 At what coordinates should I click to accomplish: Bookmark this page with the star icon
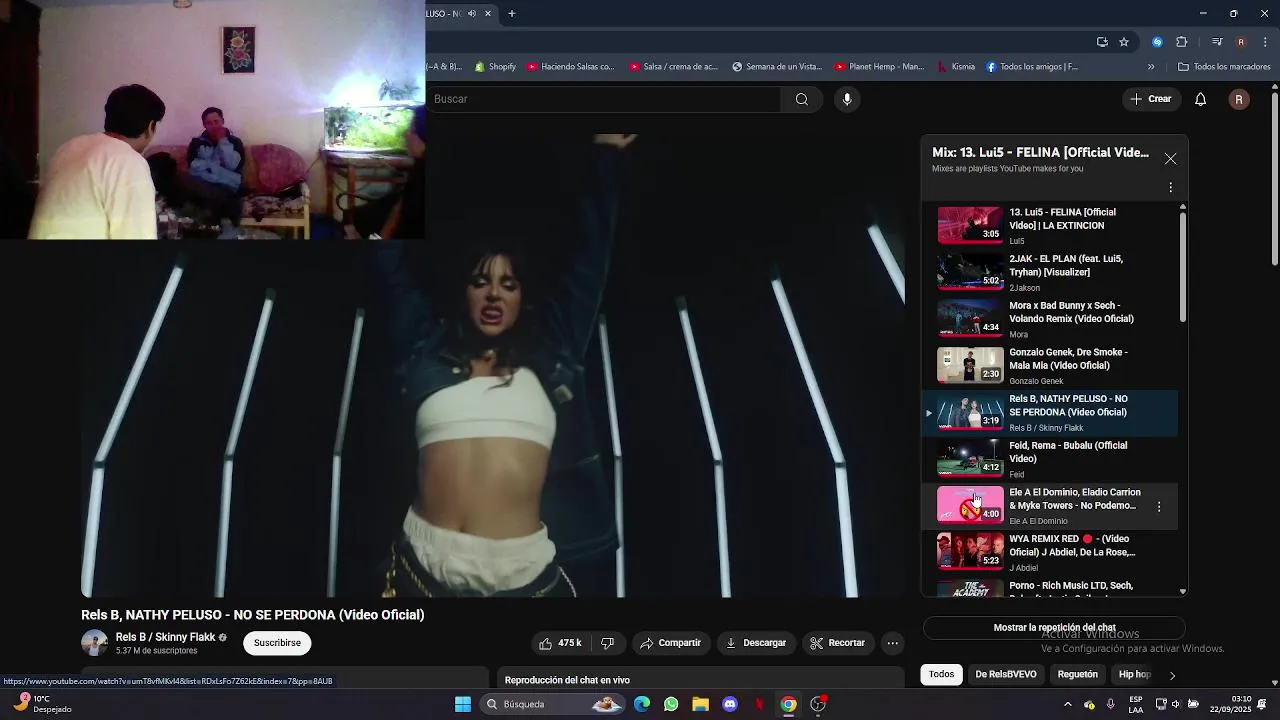[1124, 42]
